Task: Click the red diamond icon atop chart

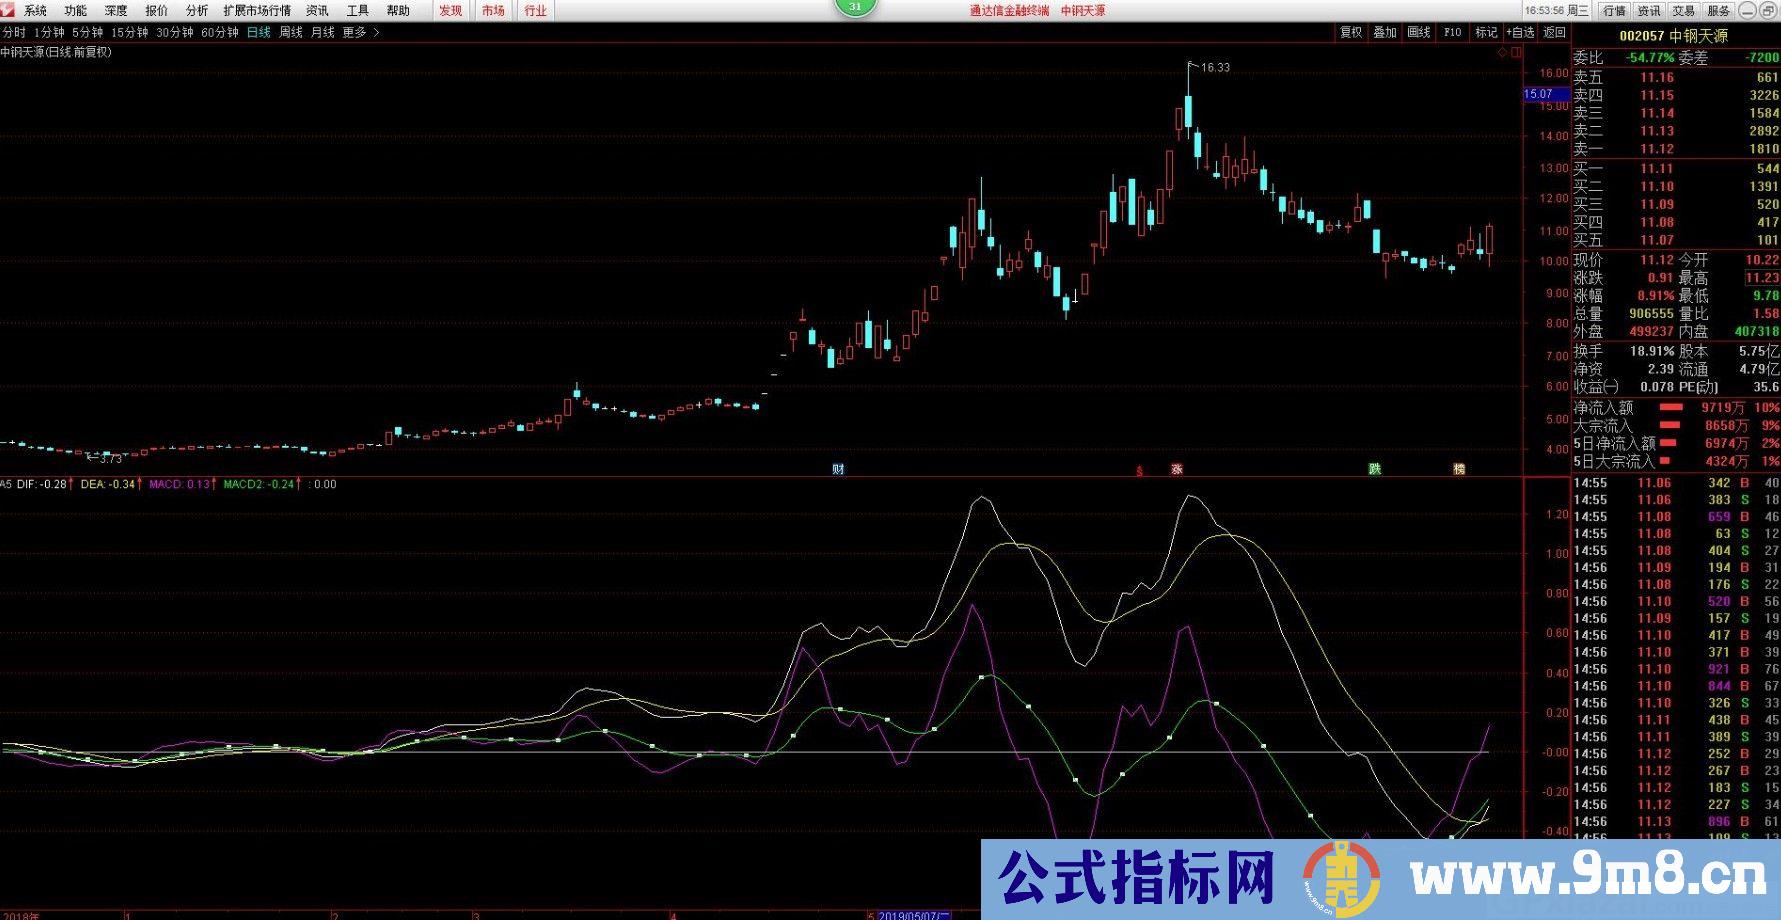Action: (1502, 52)
